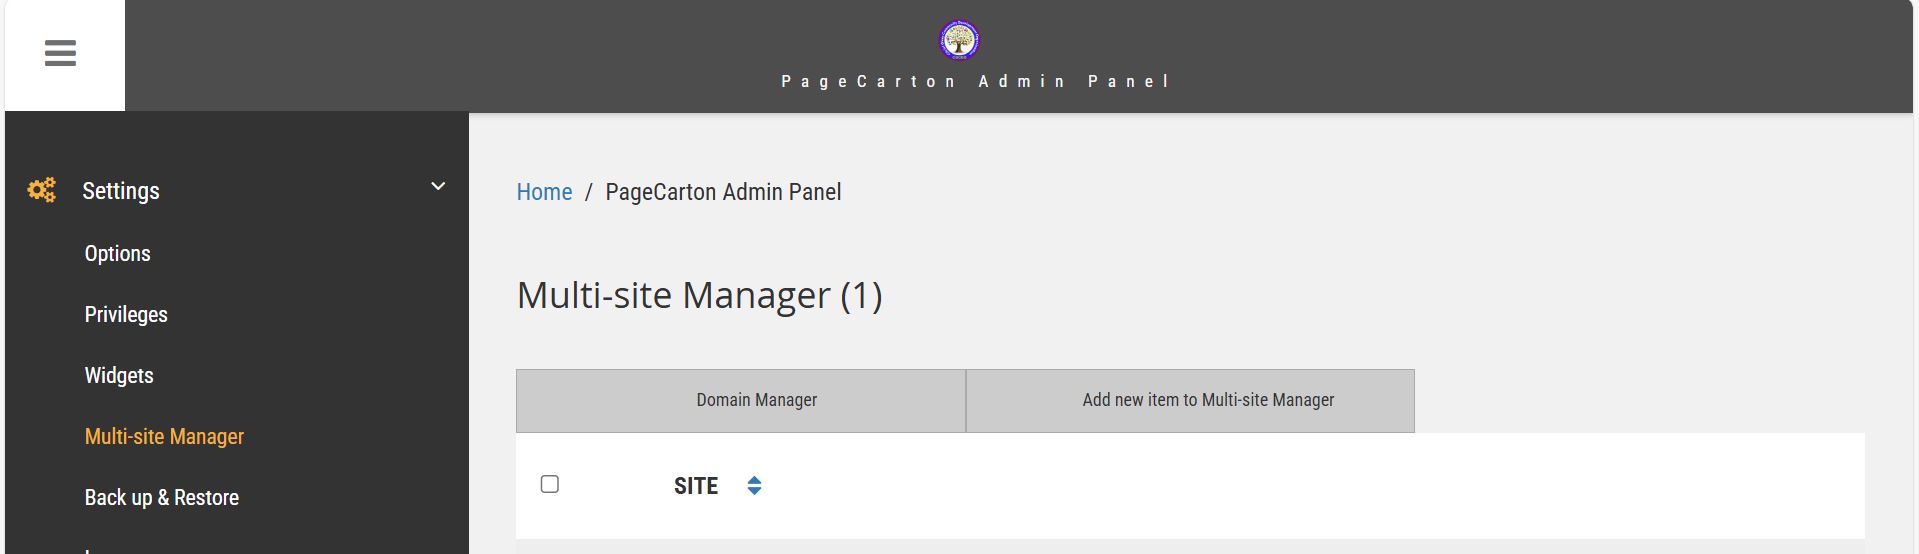Open the hamburger menu icon
Screen dimensions: 1919x554
coord(60,53)
